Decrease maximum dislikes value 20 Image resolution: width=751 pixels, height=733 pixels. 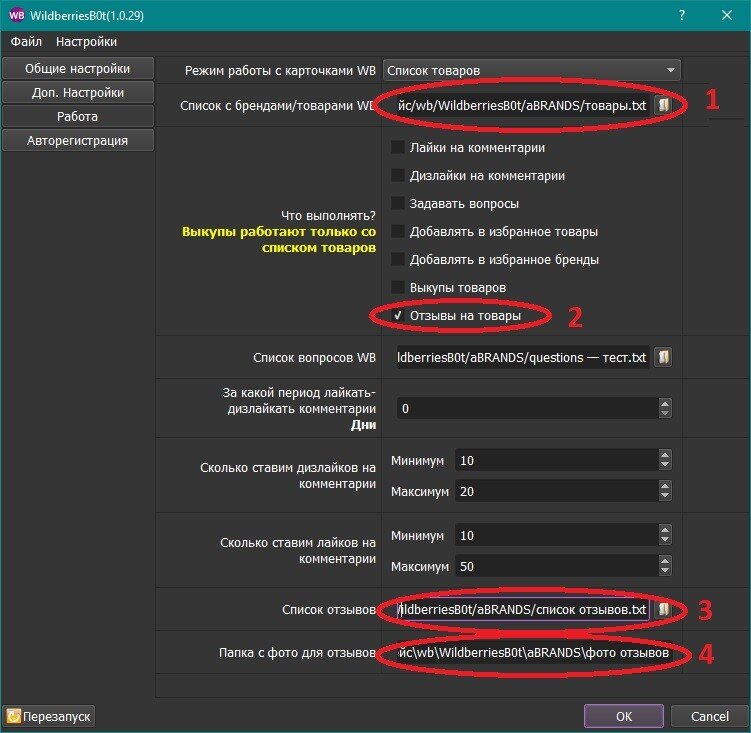pyautogui.click(x=665, y=496)
